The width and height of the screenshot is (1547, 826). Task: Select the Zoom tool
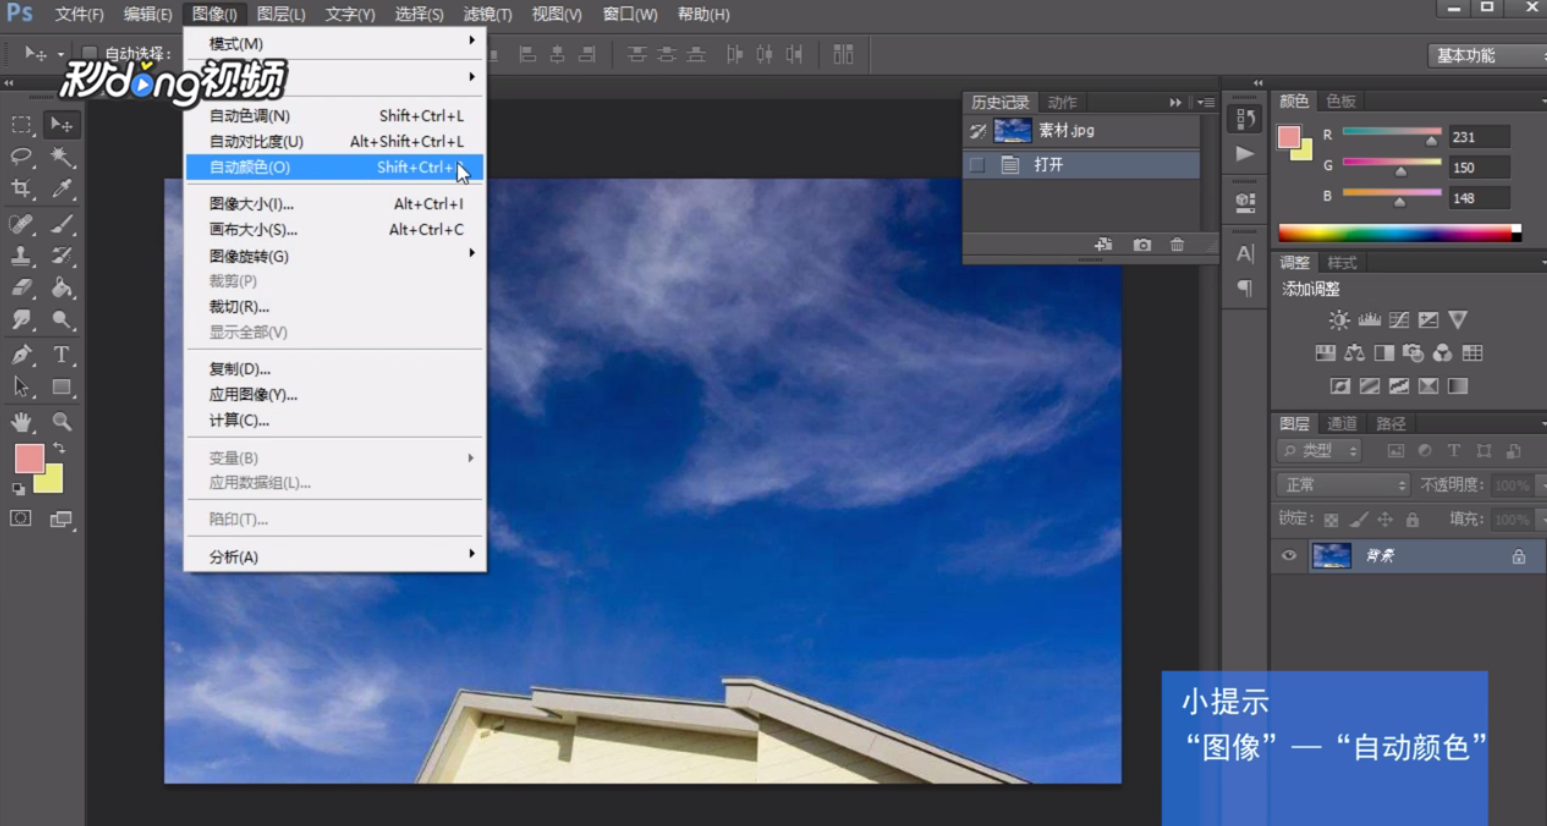(x=62, y=422)
